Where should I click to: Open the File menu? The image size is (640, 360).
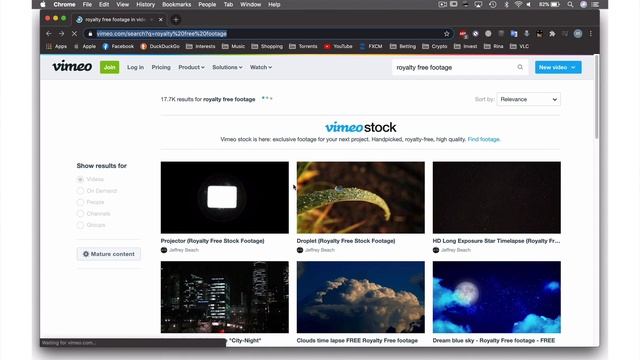click(87, 4)
